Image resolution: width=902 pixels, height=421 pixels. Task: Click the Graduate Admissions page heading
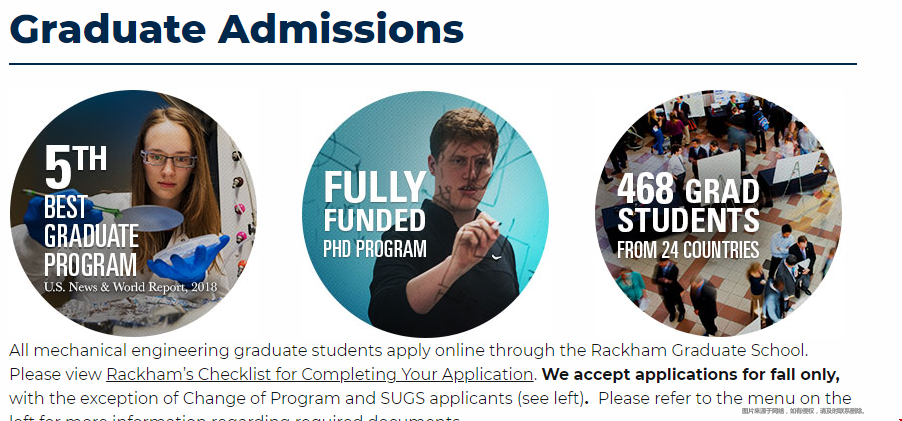(x=236, y=28)
